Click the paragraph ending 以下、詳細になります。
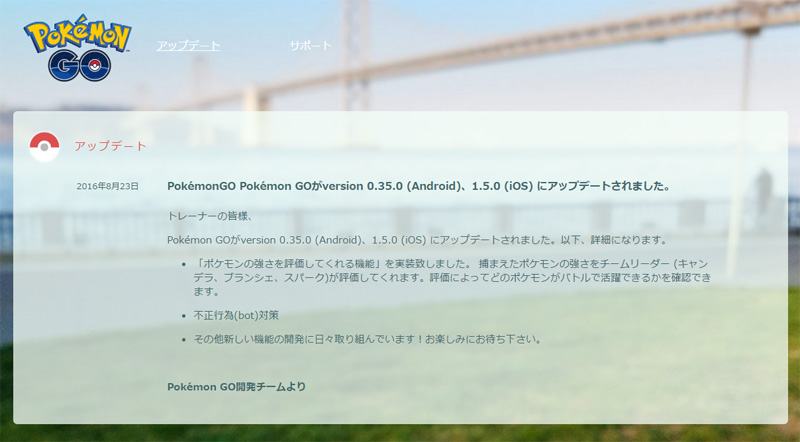 pyautogui.click(x=417, y=240)
